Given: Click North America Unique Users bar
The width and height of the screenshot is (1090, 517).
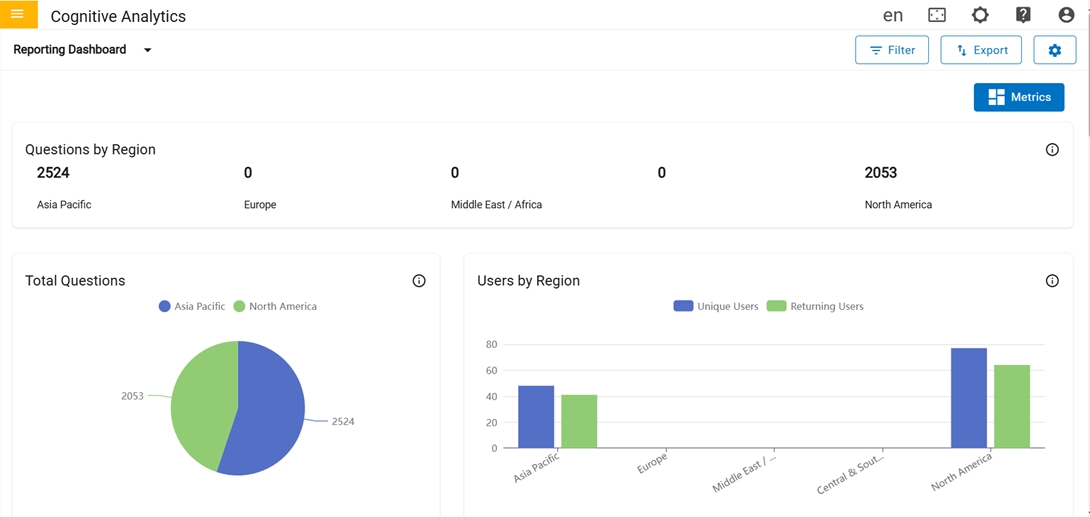Looking at the screenshot, I should [x=969, y=398].
